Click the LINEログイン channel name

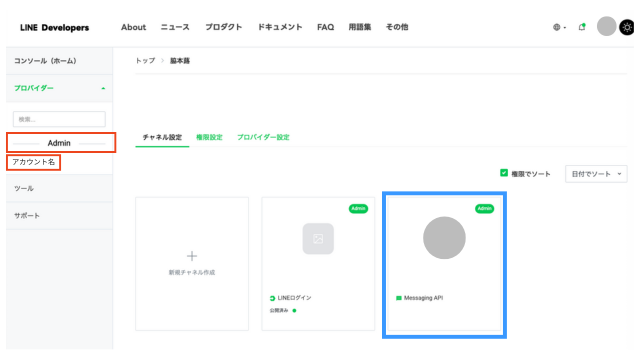(294, 298)
